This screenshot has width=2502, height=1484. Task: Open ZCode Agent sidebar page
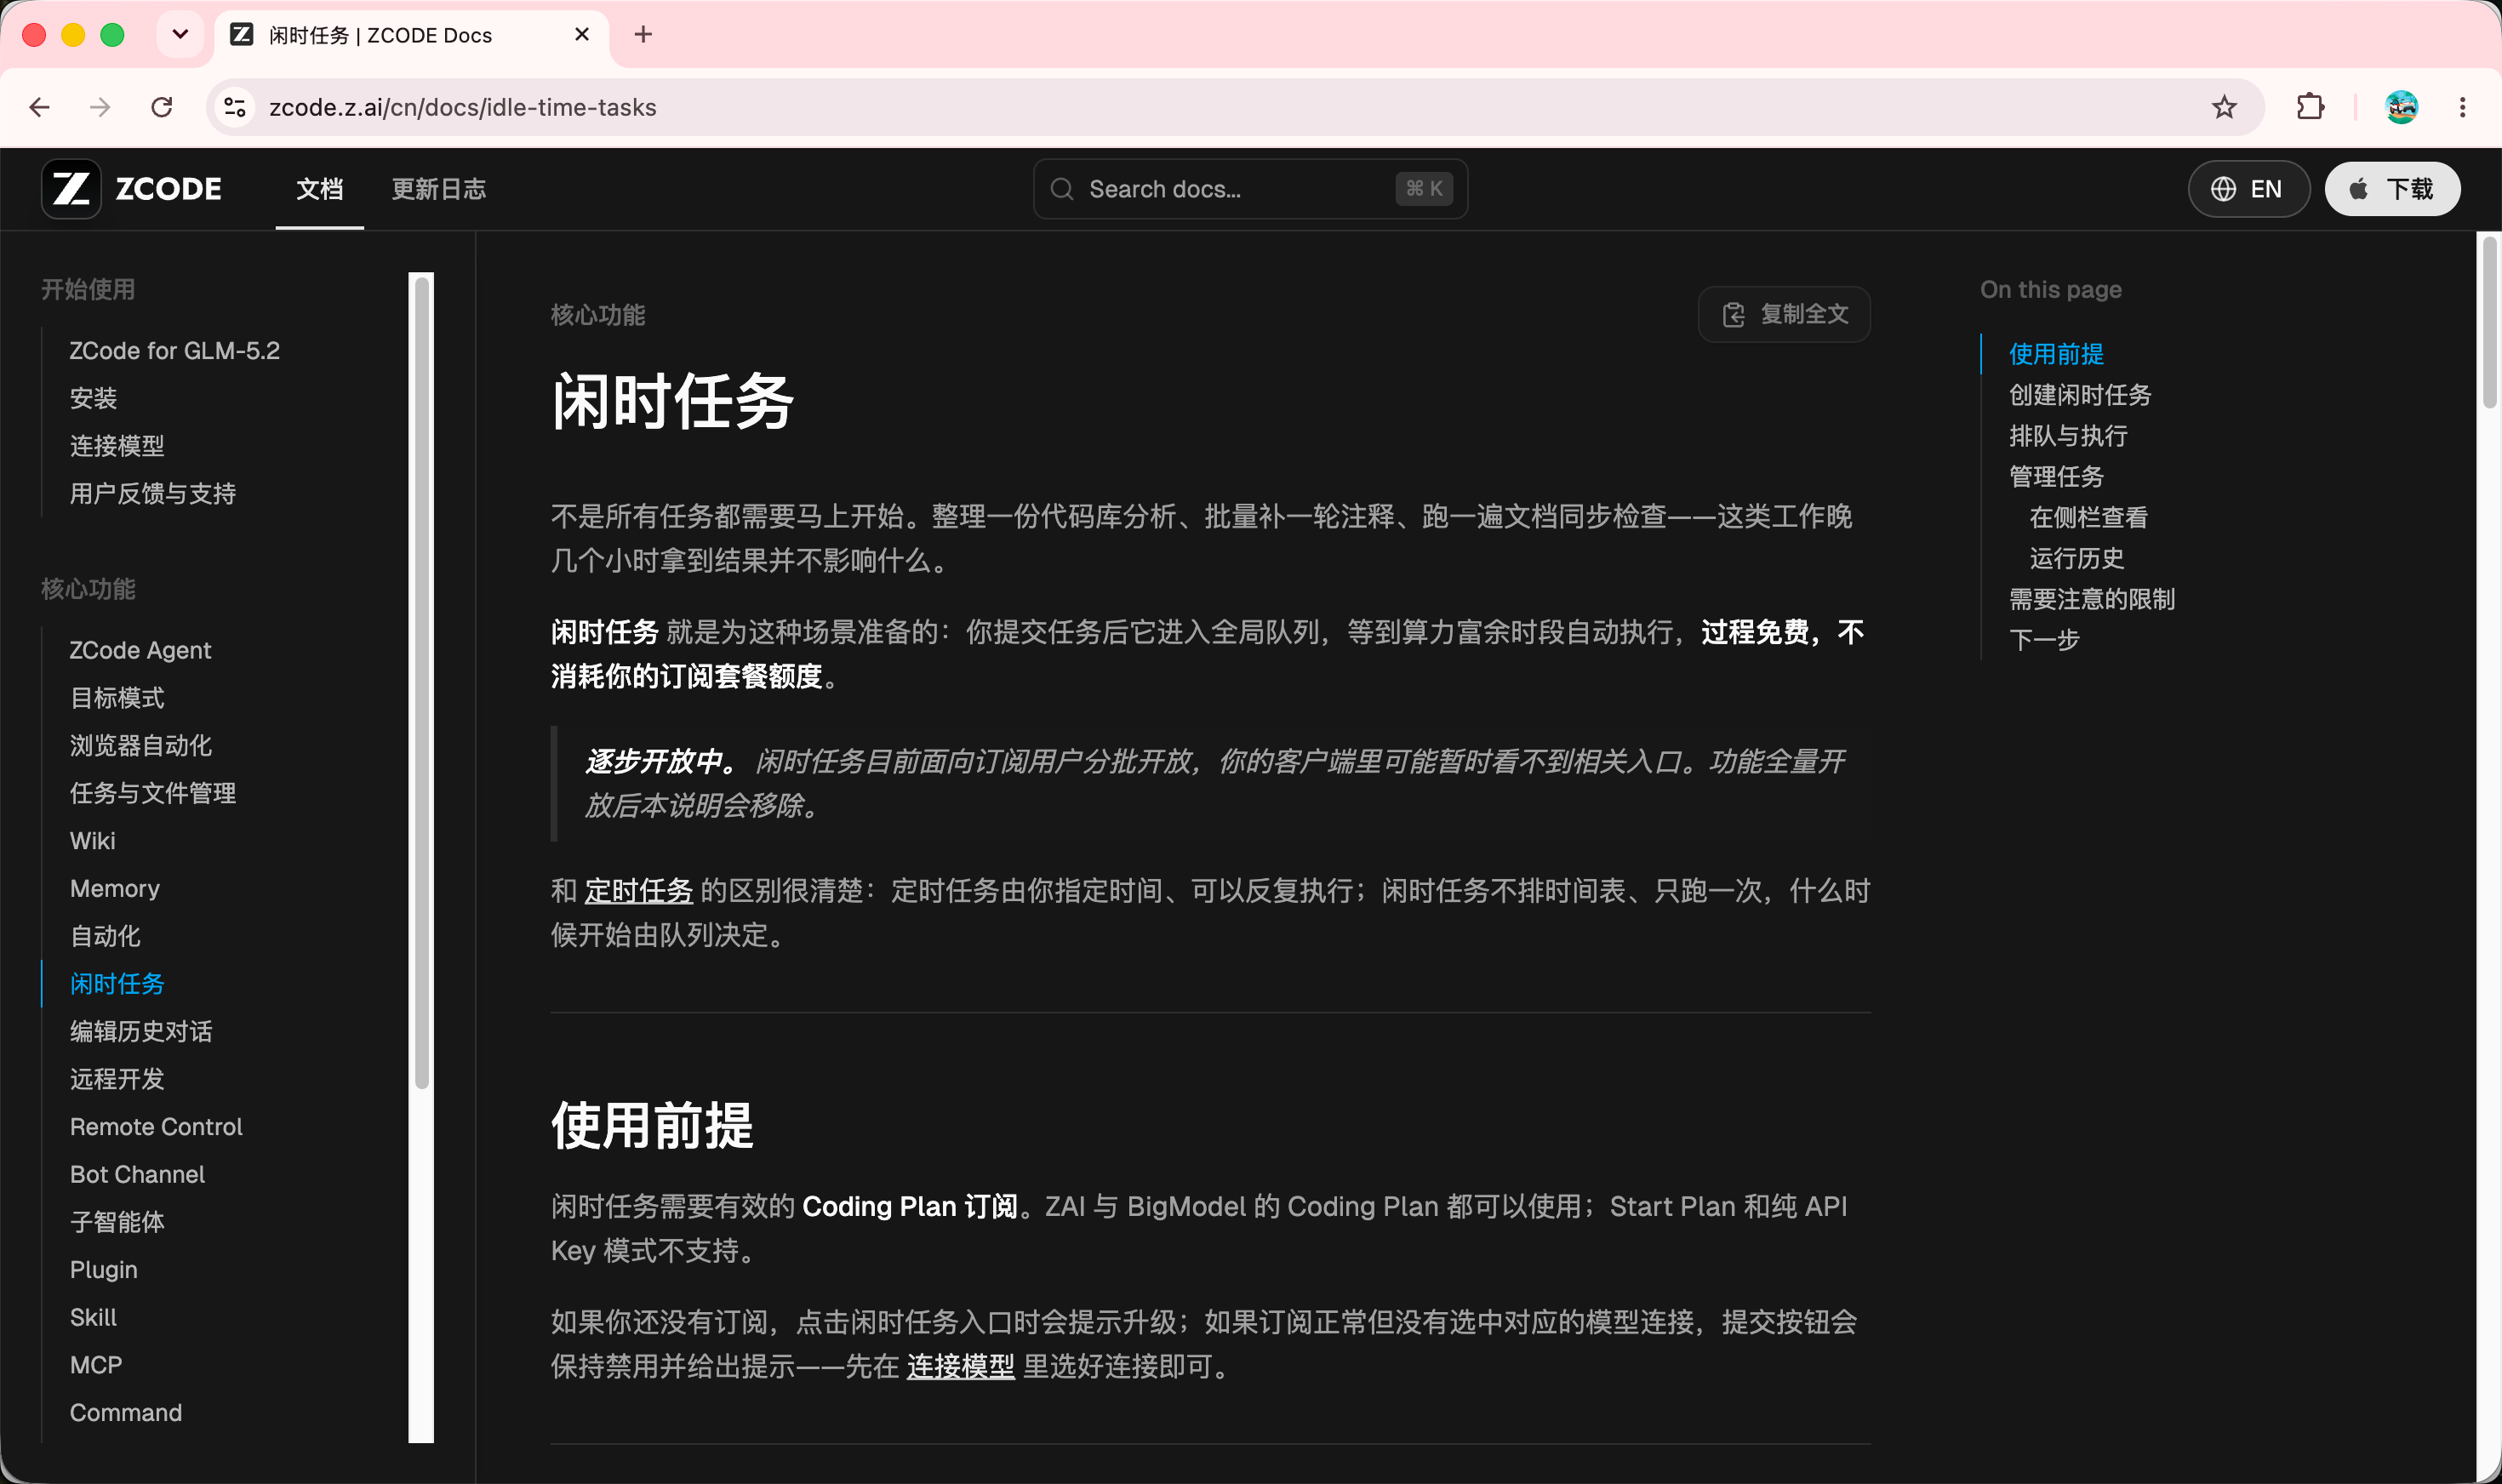(141, 651)
